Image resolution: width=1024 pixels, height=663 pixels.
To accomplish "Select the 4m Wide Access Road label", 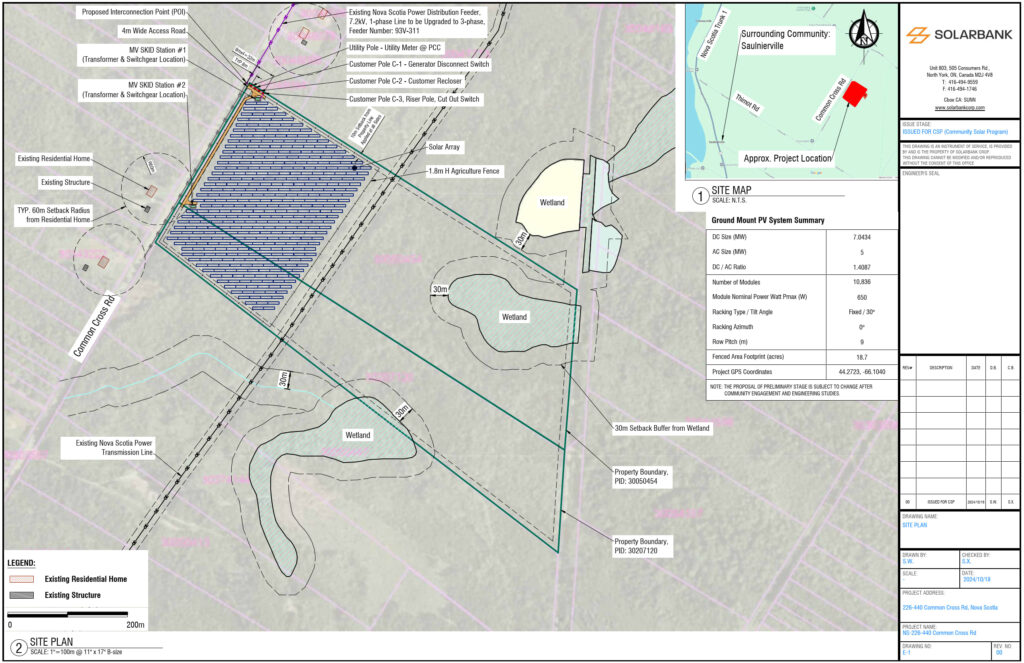I will pos(153,31).
